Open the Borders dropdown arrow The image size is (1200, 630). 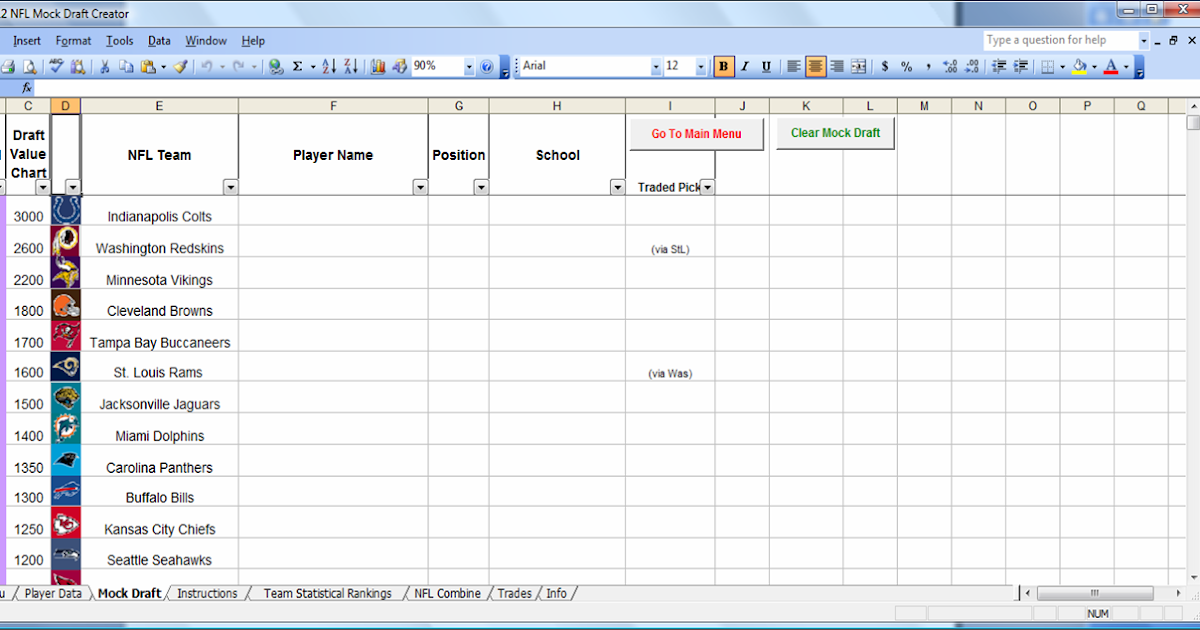click(x=1062, y=67)
